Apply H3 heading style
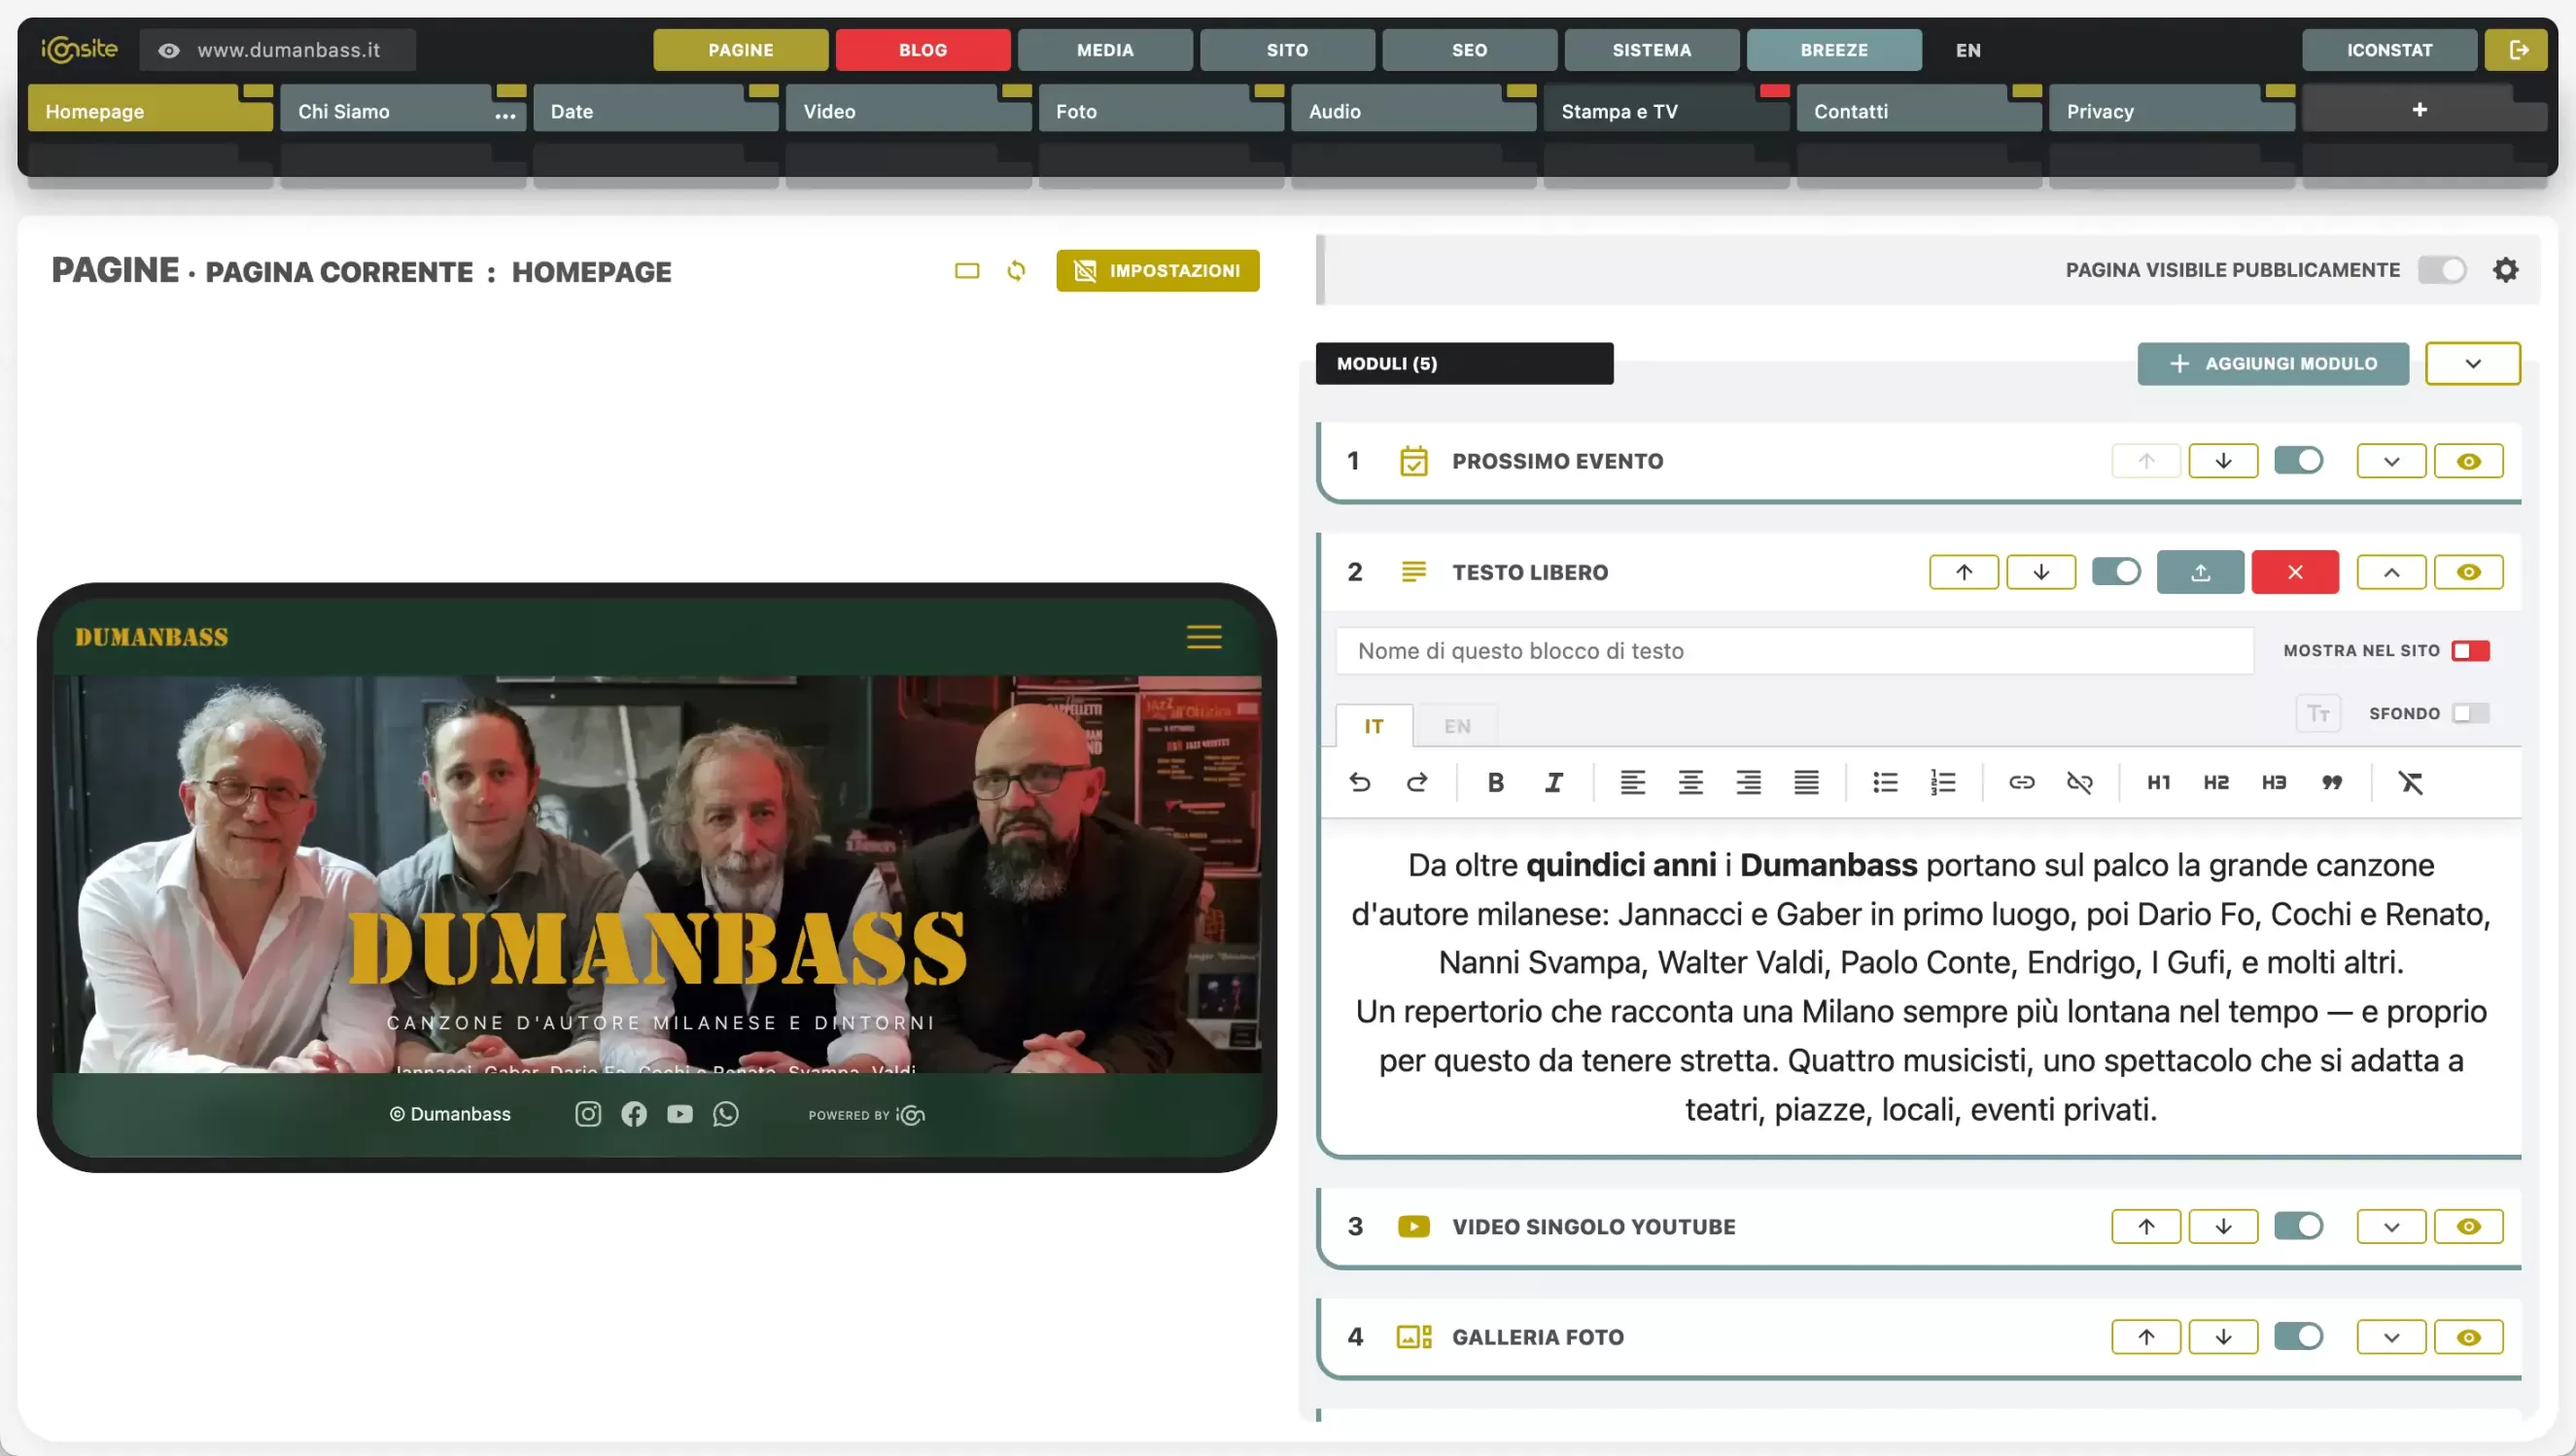 pyautogui.click(x=2274, y=782)
